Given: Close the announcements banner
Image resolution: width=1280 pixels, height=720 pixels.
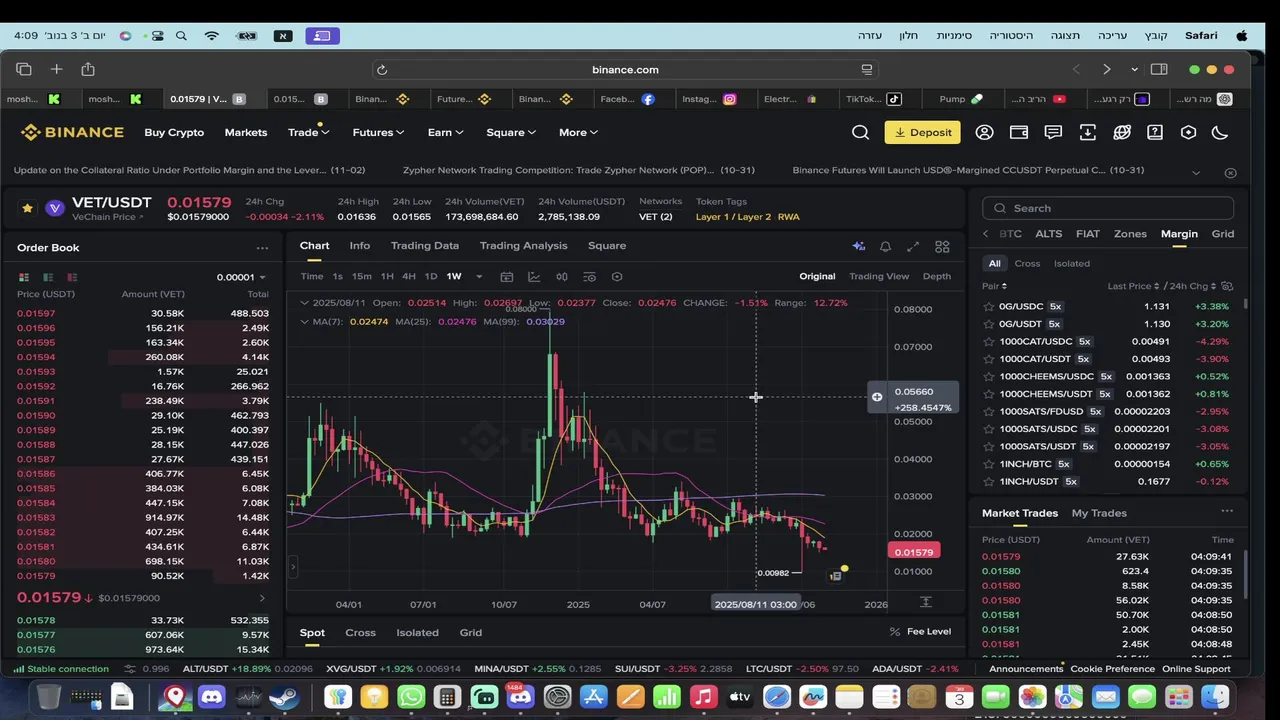Looking at the screenshot, I should pos(1231,172).
